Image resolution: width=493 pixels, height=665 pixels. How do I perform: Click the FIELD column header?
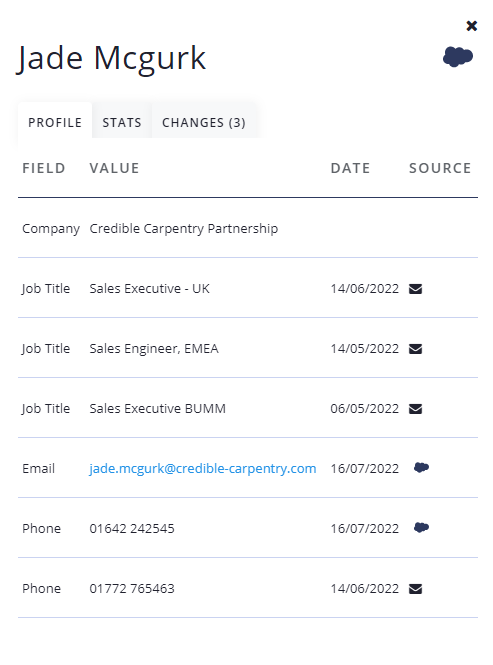tap(44, 168)
